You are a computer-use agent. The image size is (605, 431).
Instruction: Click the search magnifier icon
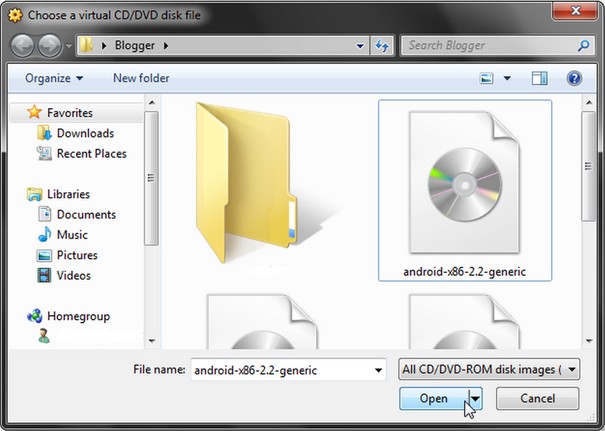pos(583,46)
